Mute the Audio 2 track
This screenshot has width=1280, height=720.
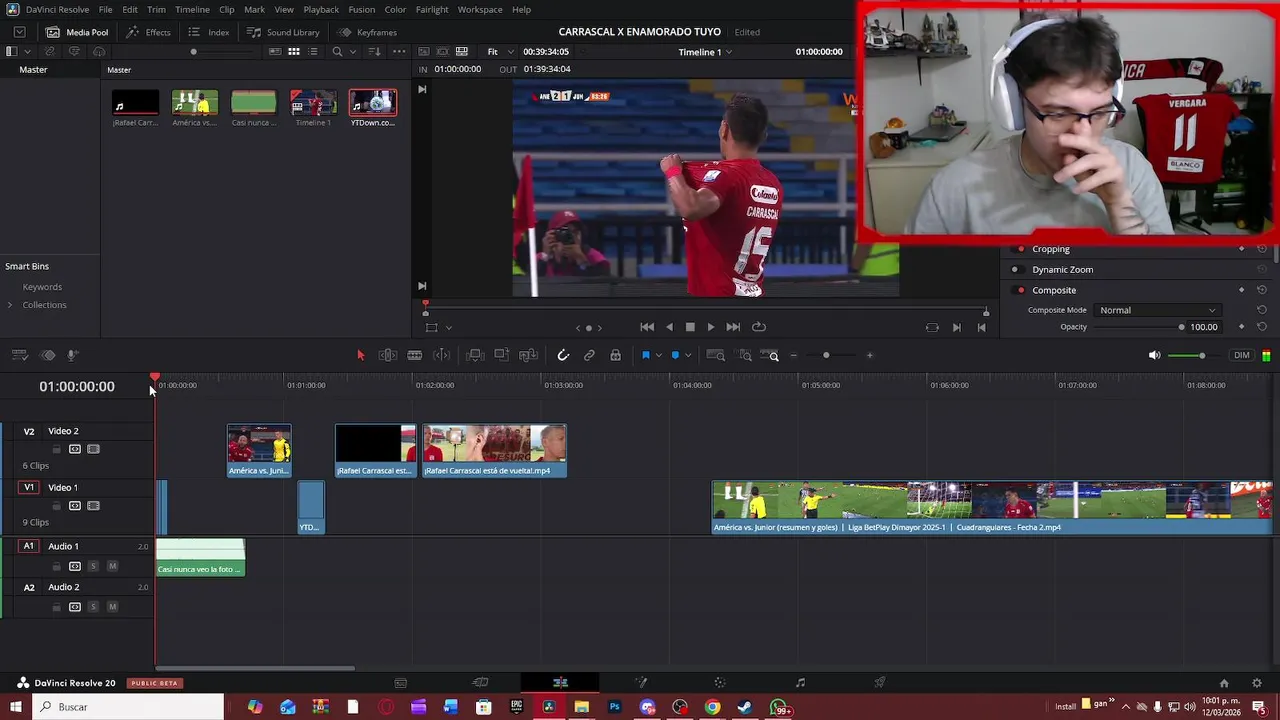pos(112,607)
